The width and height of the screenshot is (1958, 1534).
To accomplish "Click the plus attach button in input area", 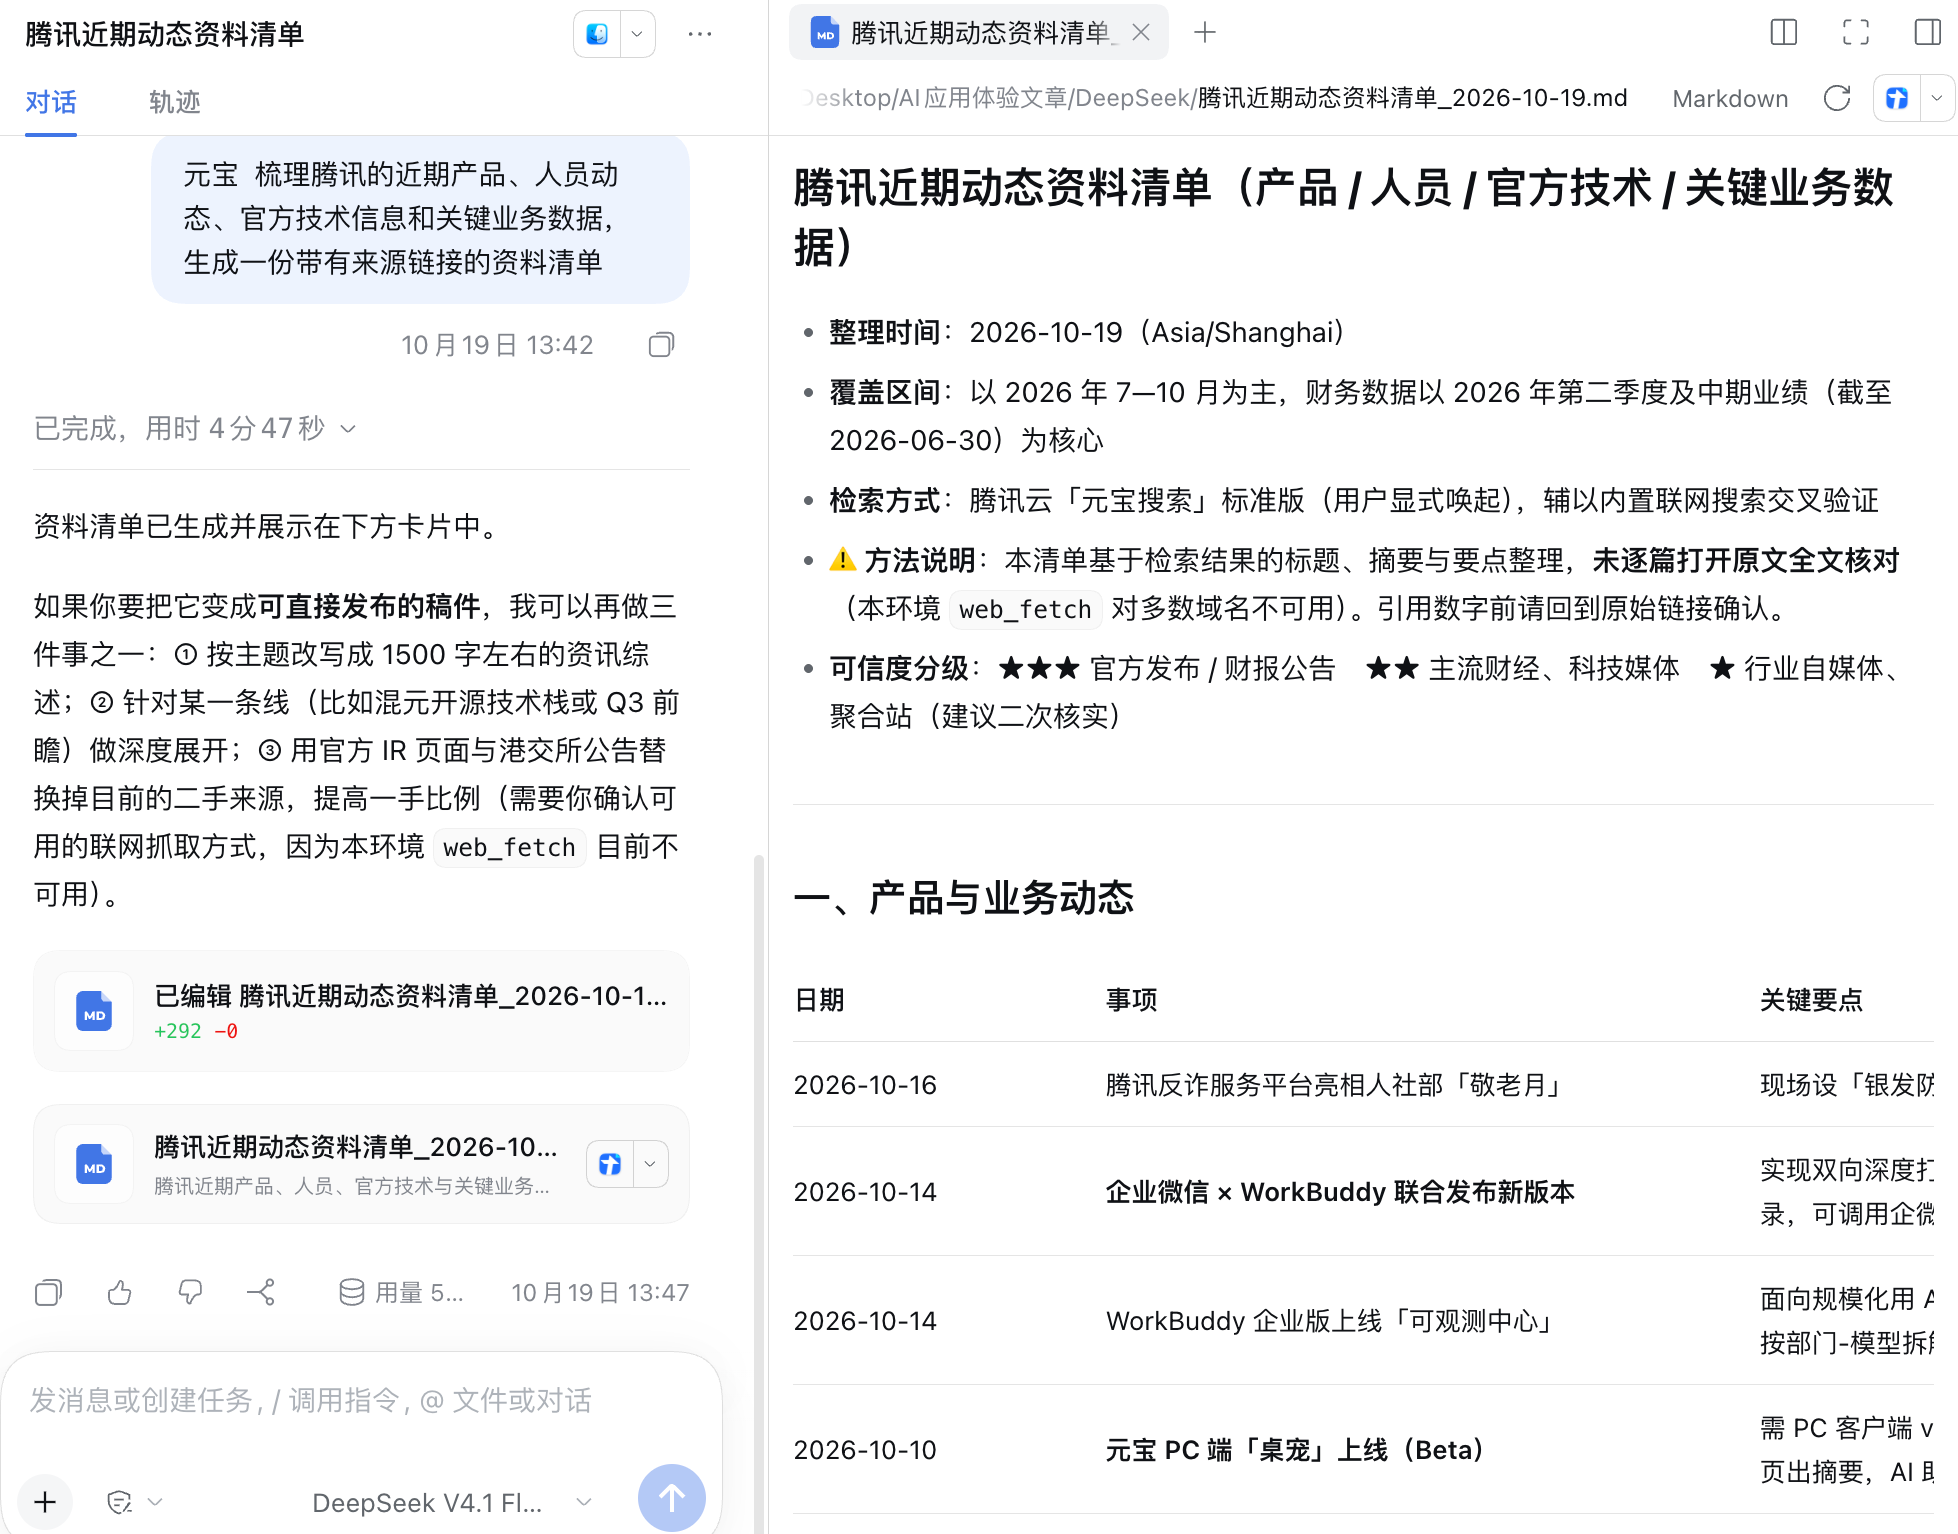I will [x=45, y=1501].
